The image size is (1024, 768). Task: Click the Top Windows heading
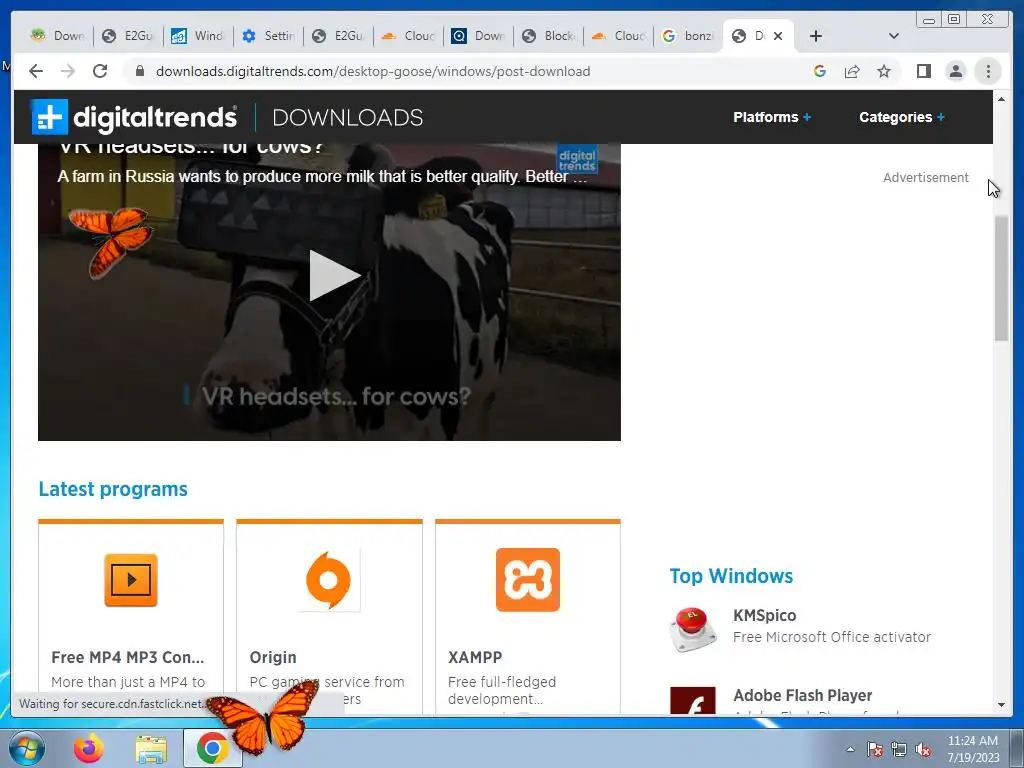pyautogui.click(x=731, y=576)
